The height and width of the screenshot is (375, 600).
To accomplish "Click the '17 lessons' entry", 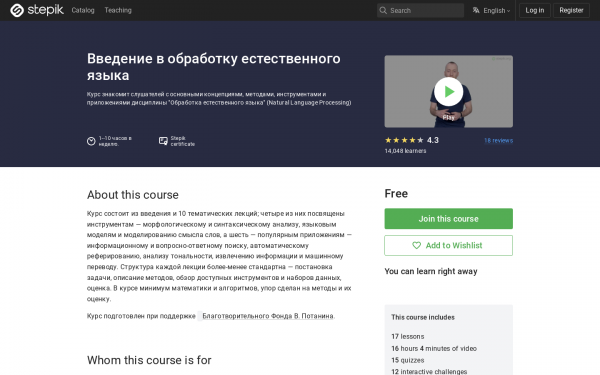I will coord(408,337).
